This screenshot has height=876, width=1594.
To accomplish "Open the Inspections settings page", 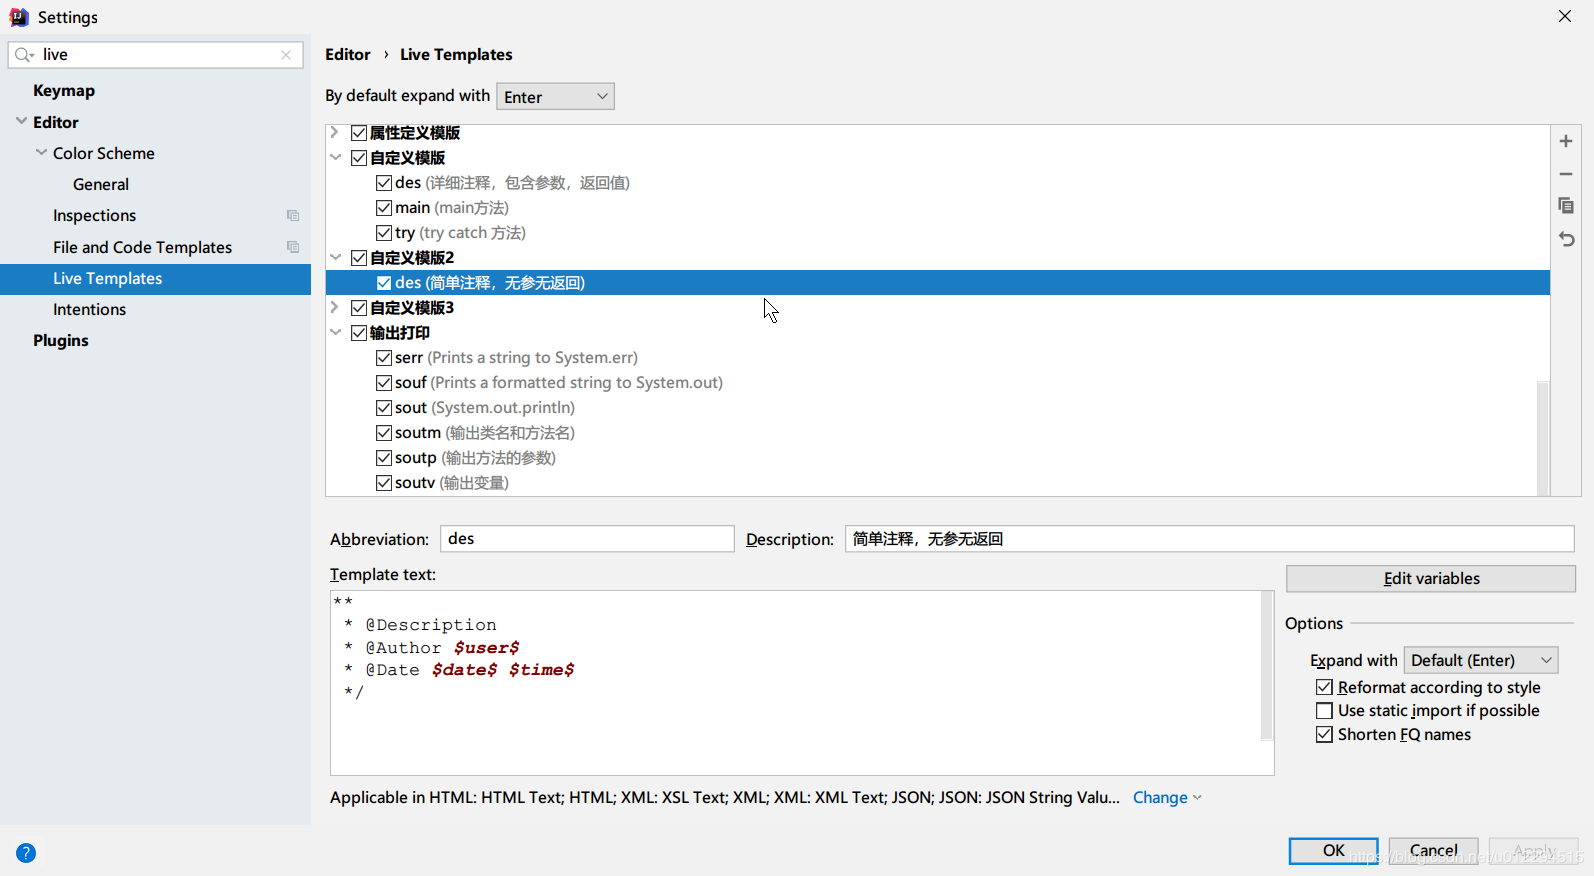I will (x=94, y=216).
